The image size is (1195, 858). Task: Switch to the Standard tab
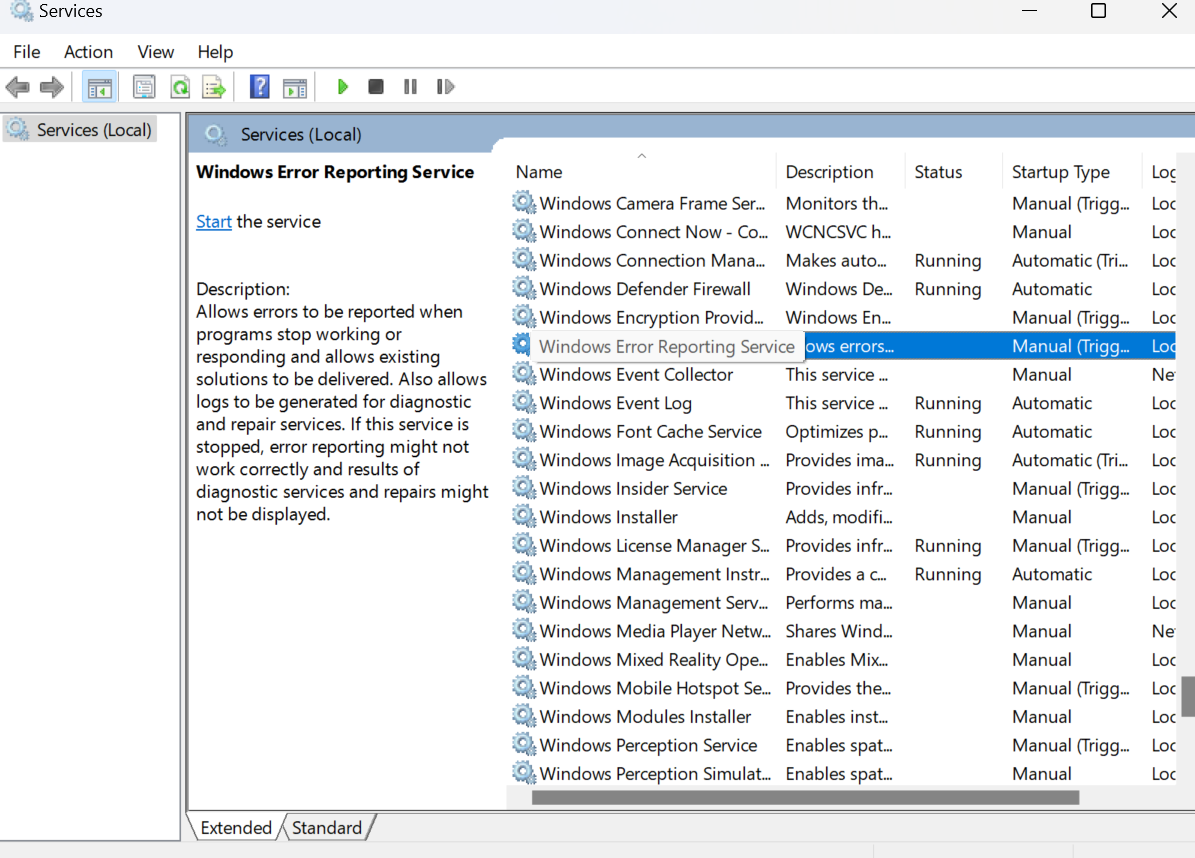pos(327,828)
